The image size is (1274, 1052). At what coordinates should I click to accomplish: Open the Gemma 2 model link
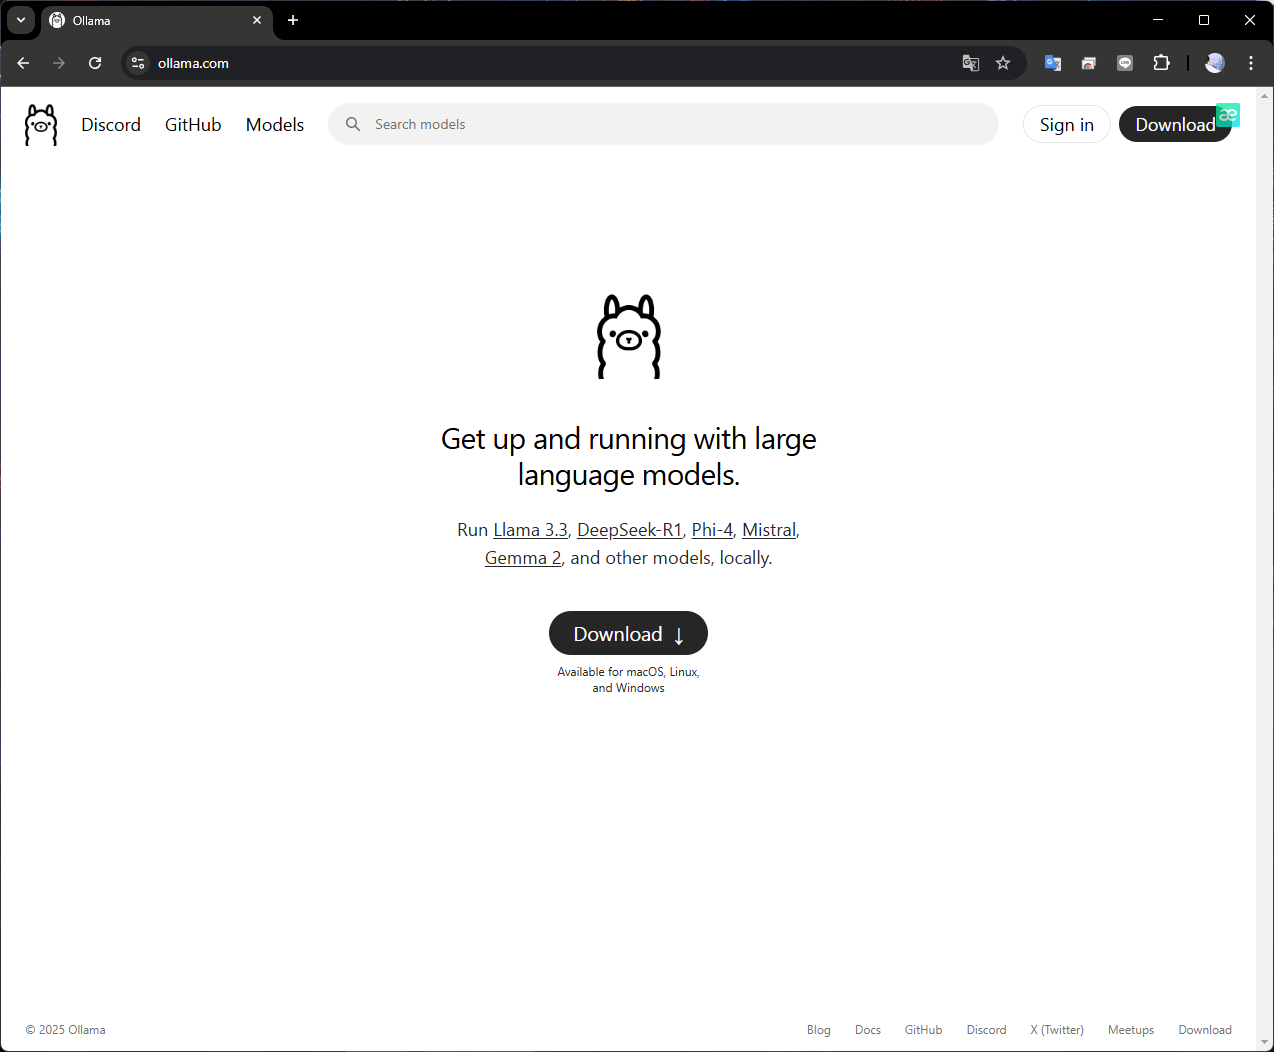pos(523,558)
